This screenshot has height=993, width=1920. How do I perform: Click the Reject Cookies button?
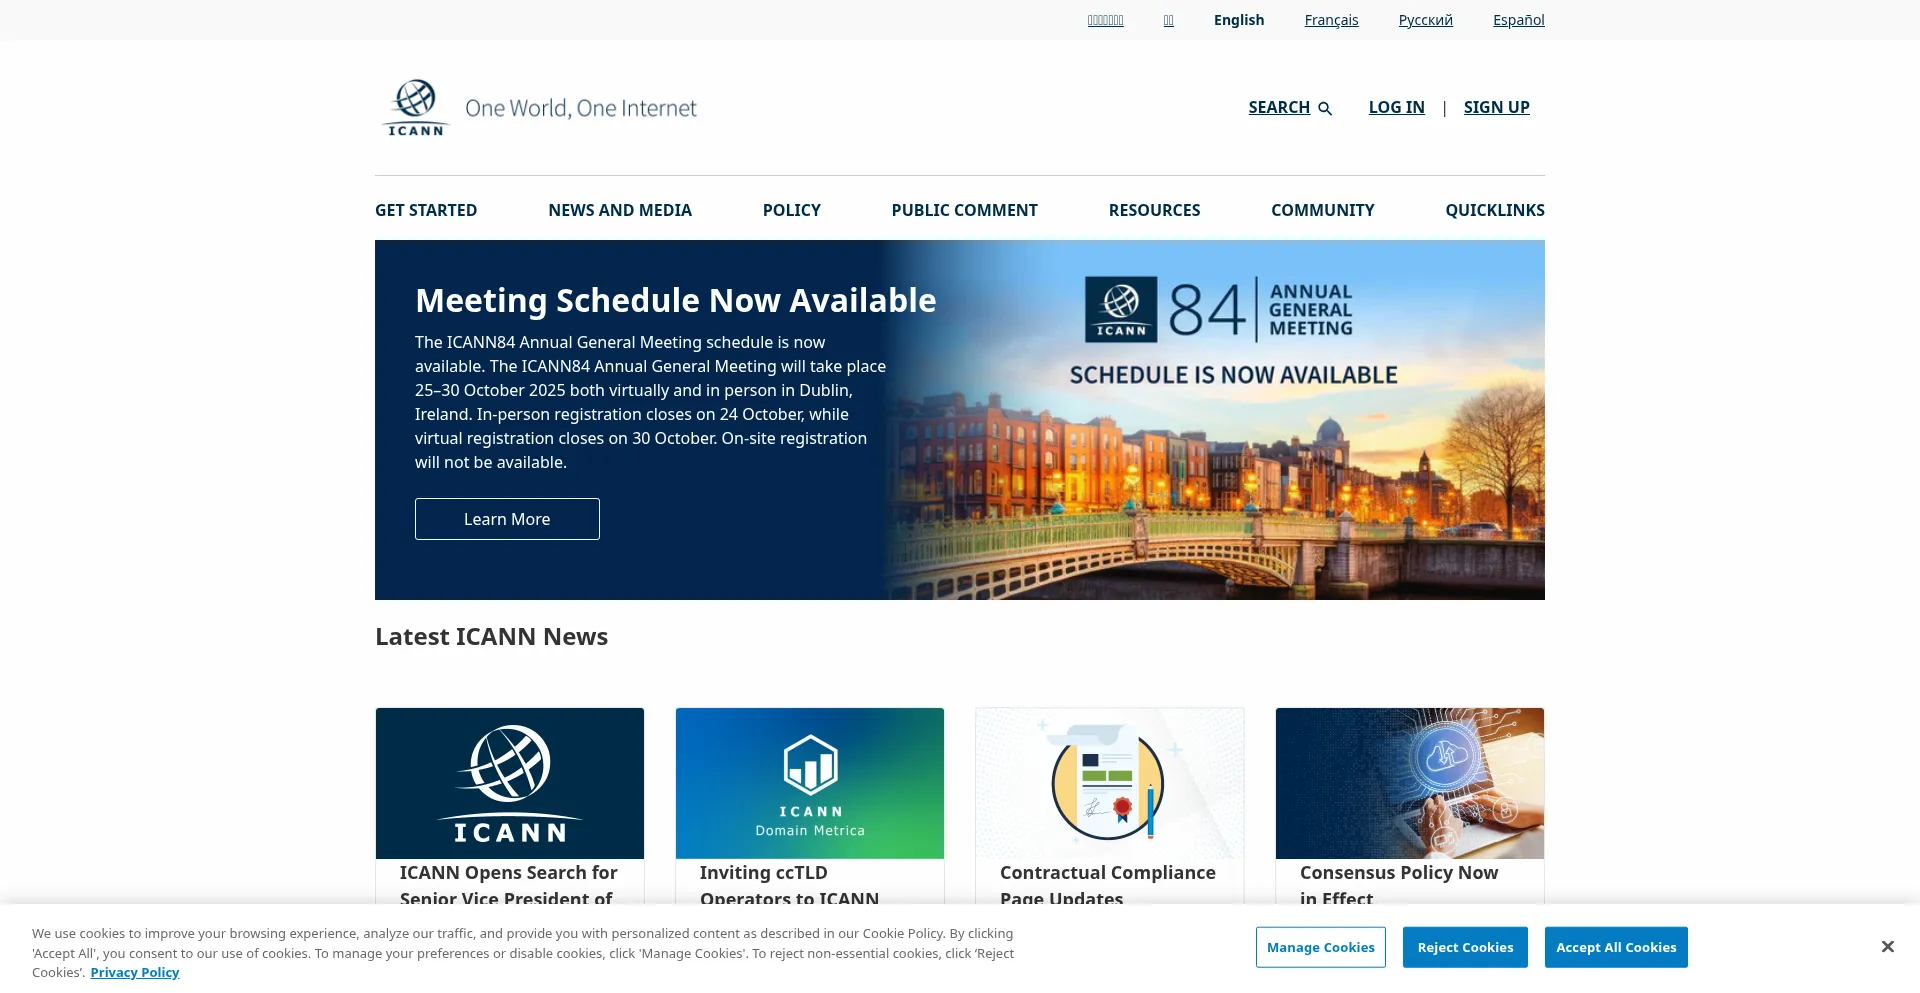click(1465, 947)
